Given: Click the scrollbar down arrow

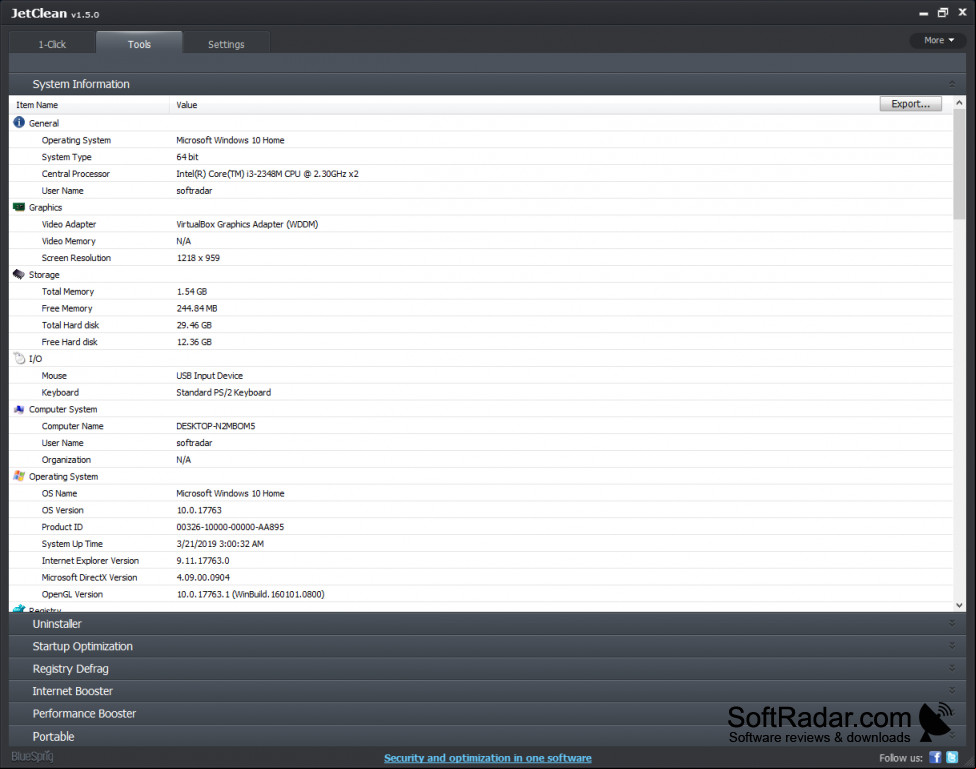Looking at the screenshot, I should [x=959, y=605].
